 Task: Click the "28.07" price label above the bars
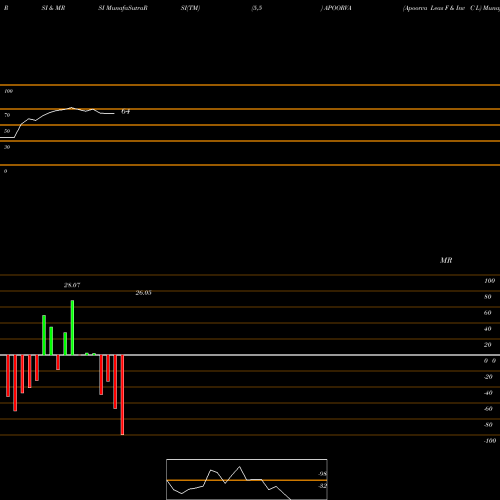click(x=72, y=285)
